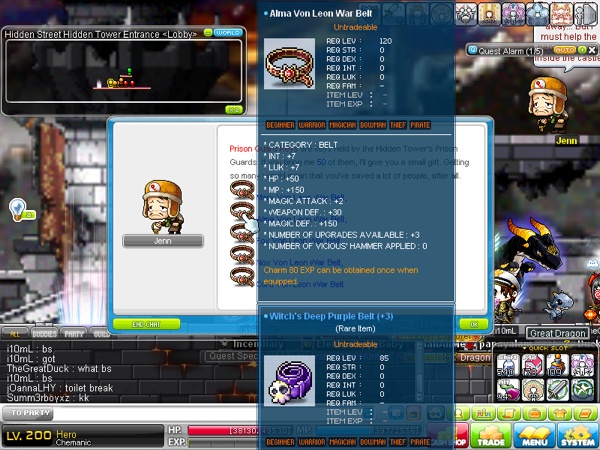Collapse the QUICK SLOT panel arrow
The image size is (600, 450).
pos(525,348)
